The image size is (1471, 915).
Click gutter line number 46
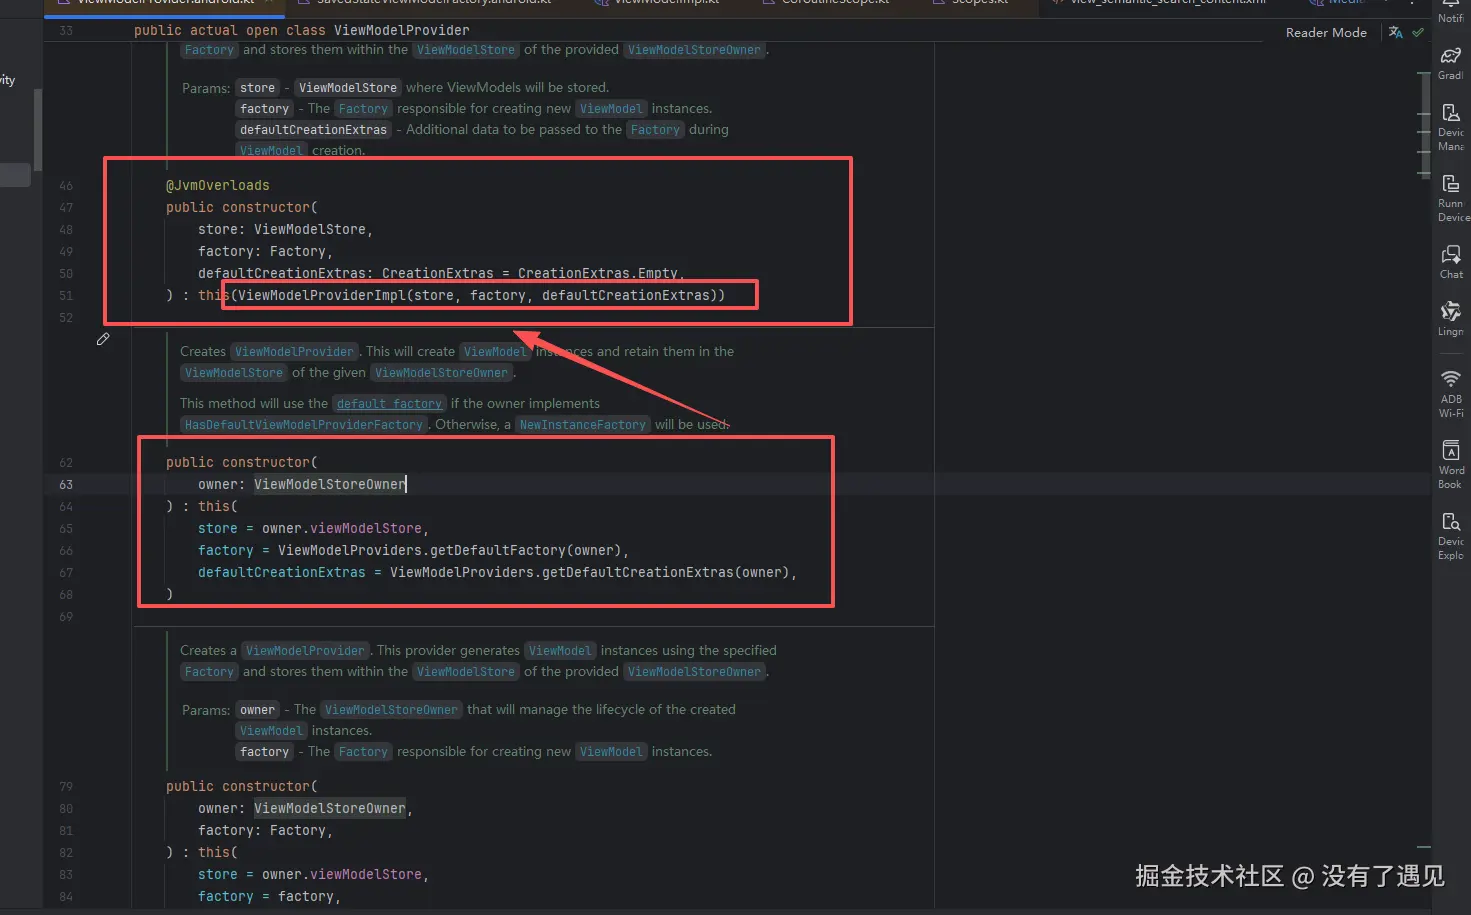66,185
